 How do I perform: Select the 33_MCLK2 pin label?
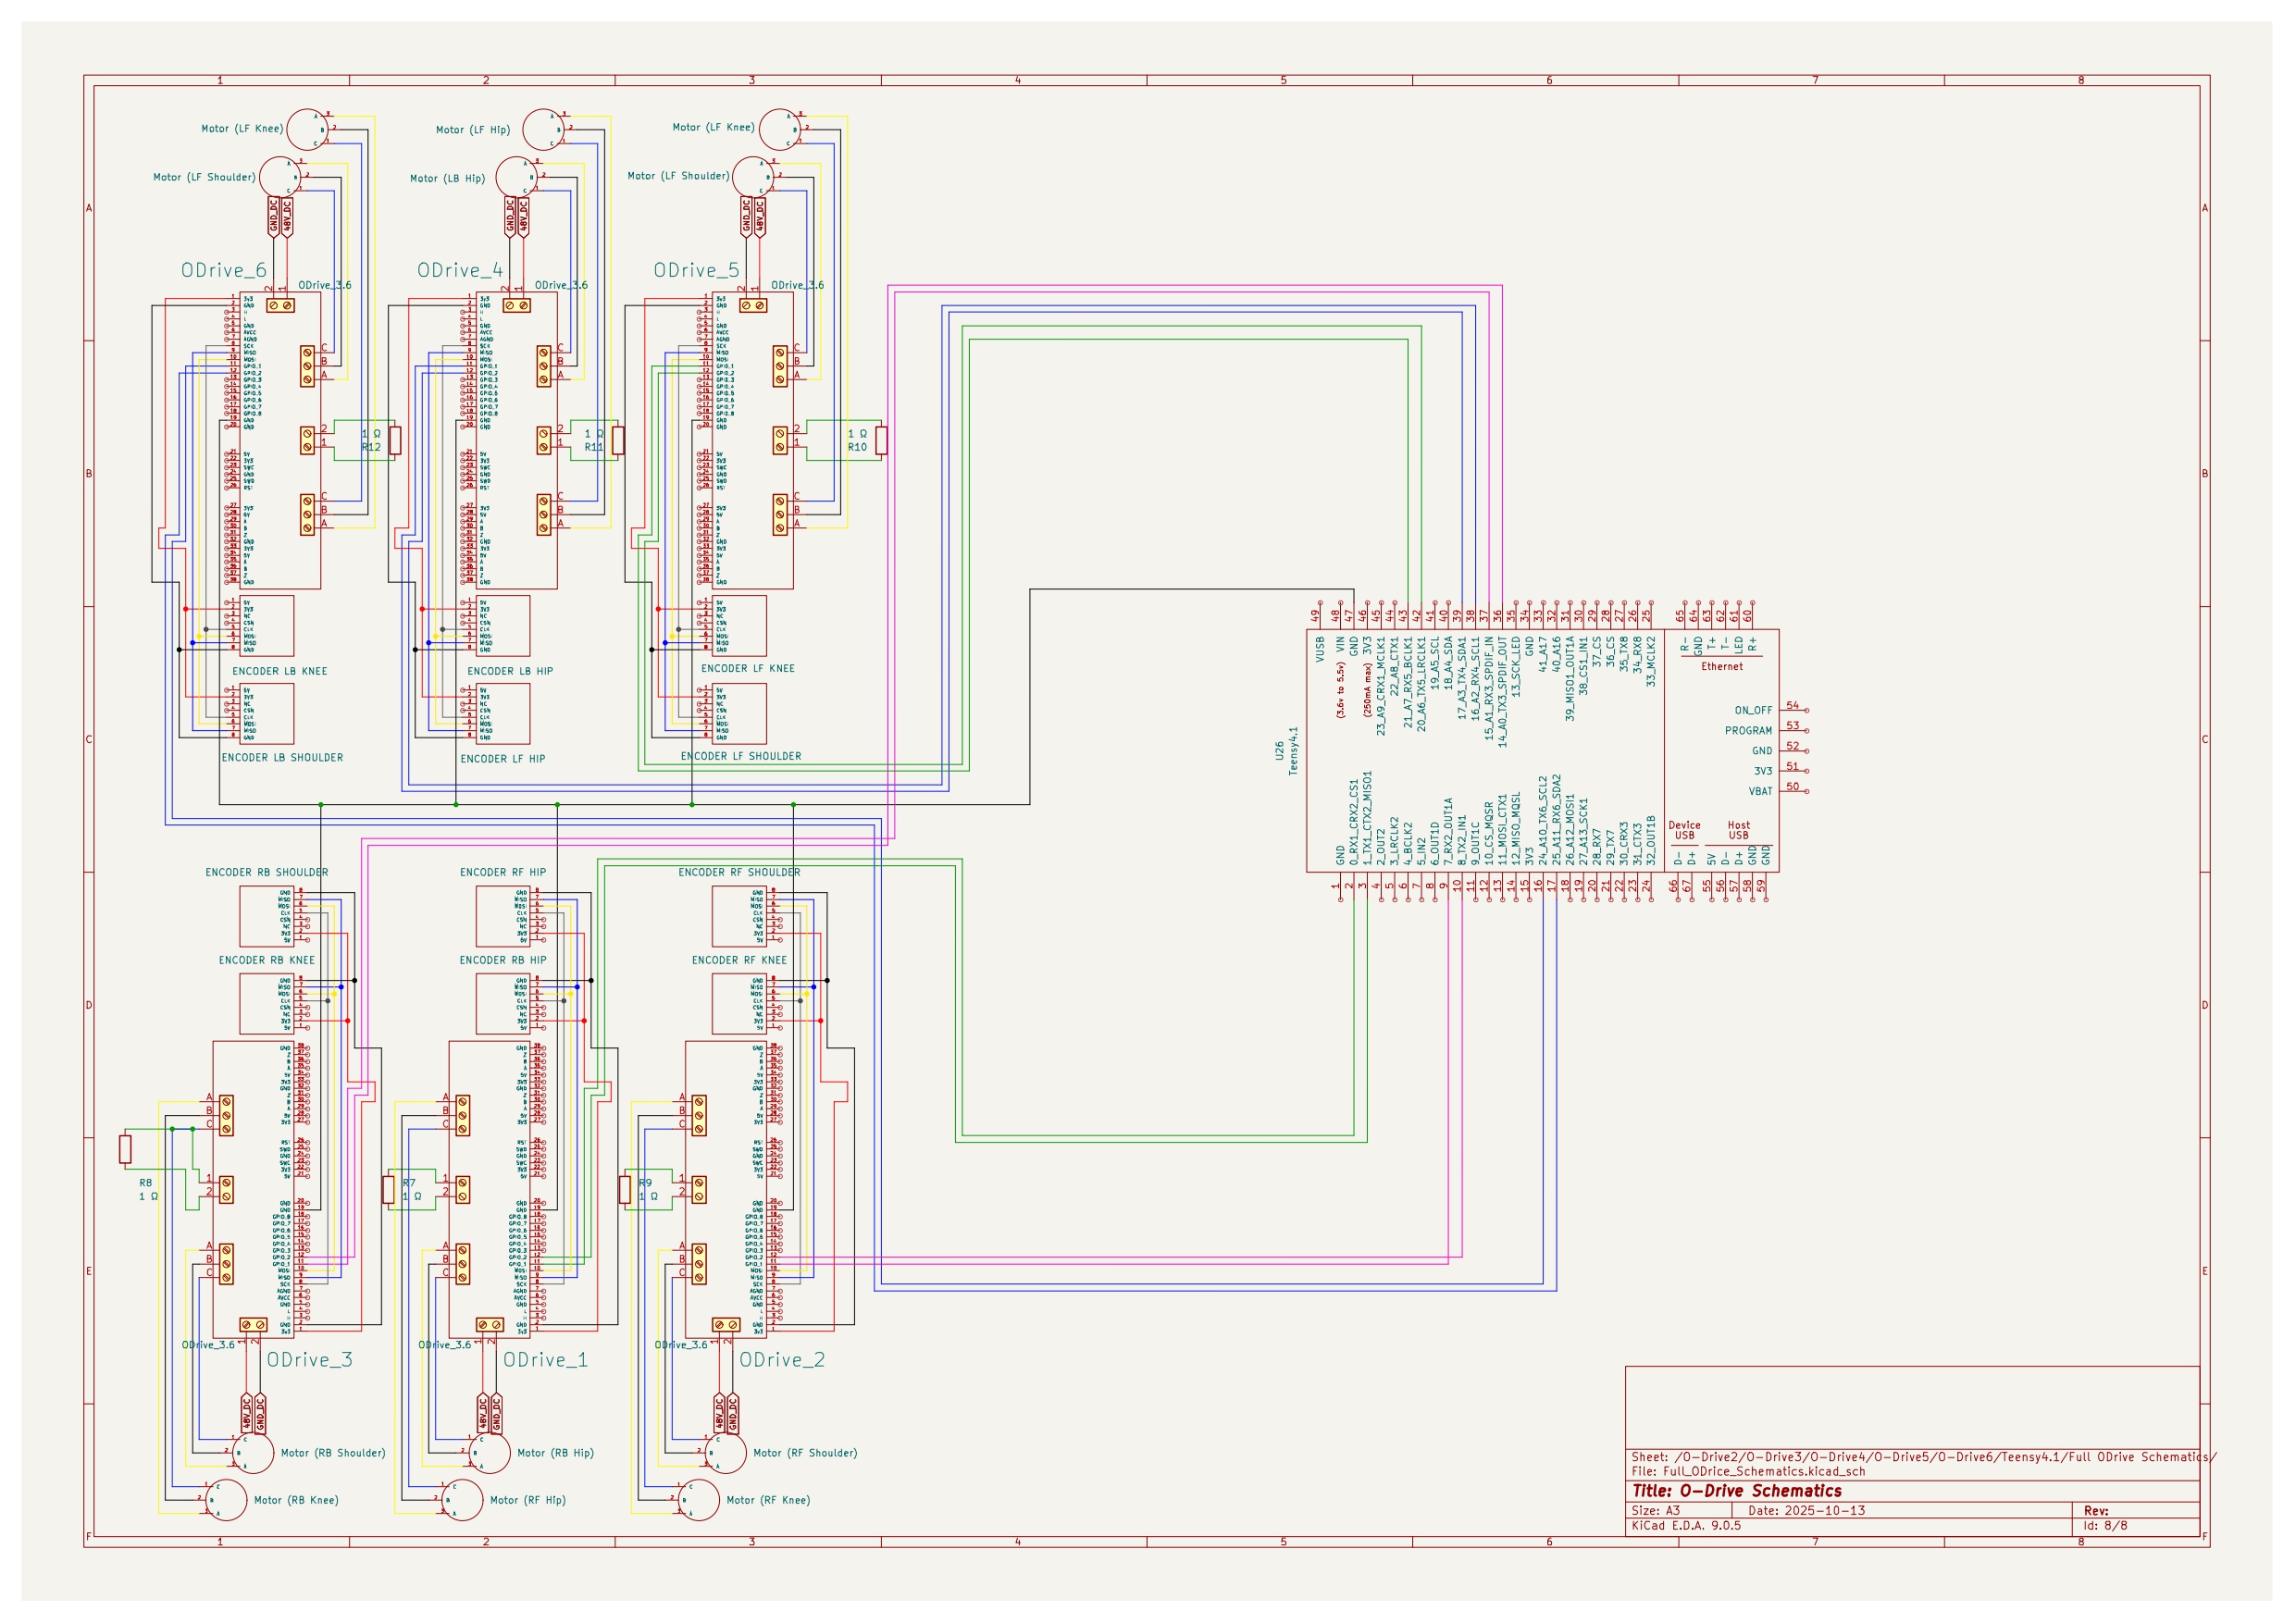coord(1651,661)
